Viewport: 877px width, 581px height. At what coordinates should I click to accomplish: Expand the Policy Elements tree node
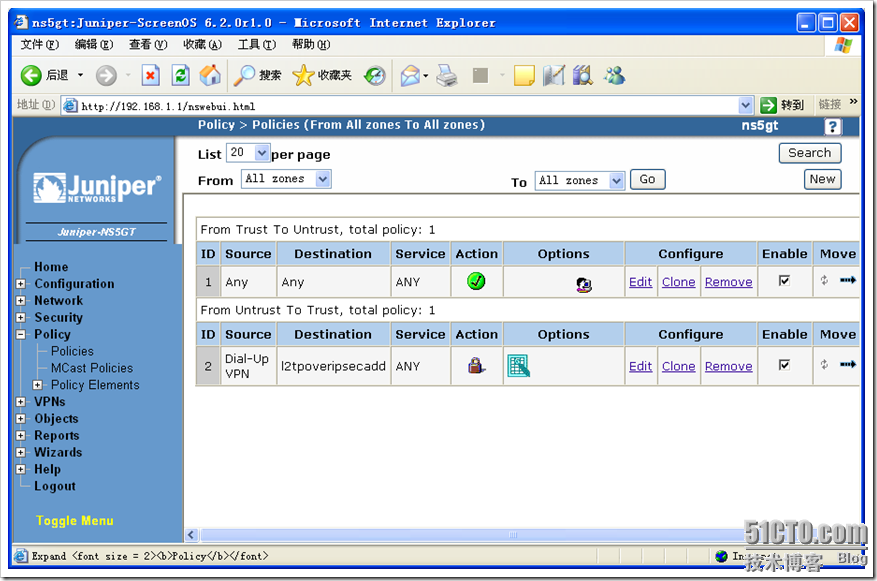click(37, 385)
